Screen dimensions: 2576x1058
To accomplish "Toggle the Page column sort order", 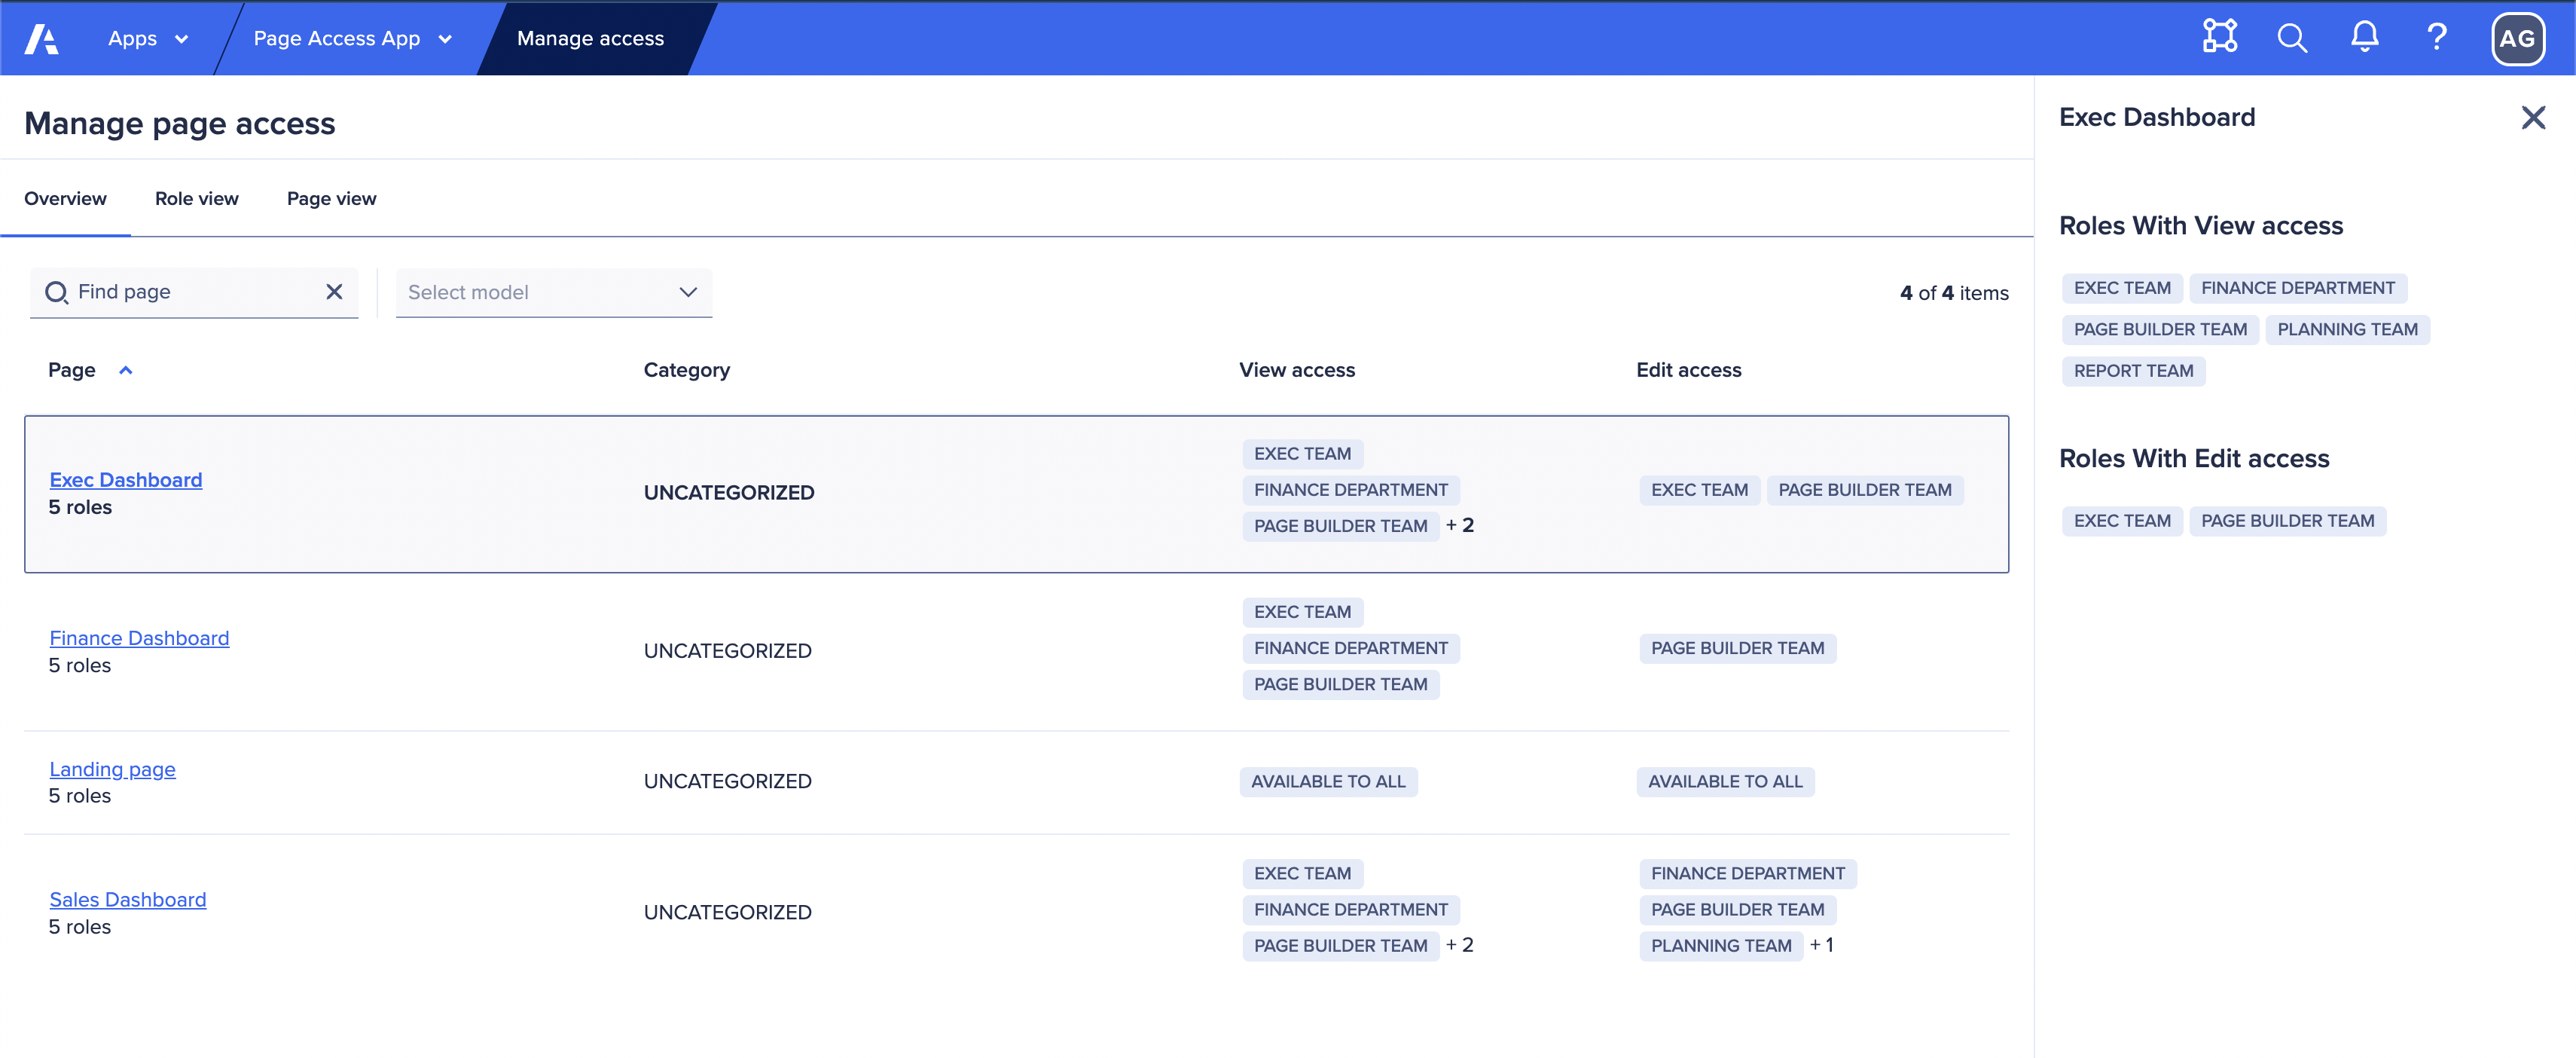I will [126, 369].
